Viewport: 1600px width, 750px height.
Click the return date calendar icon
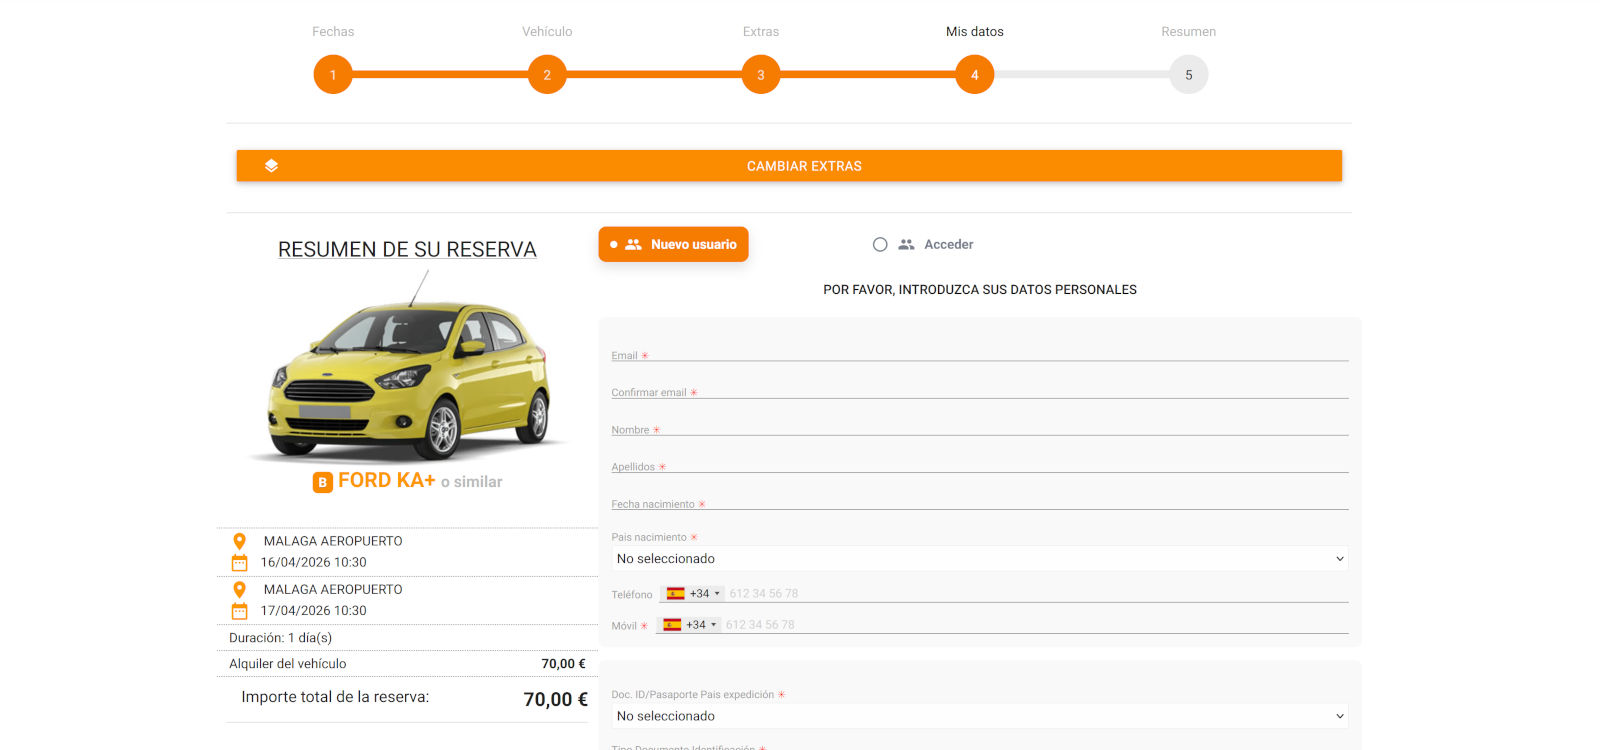click(x=240, y=611)
